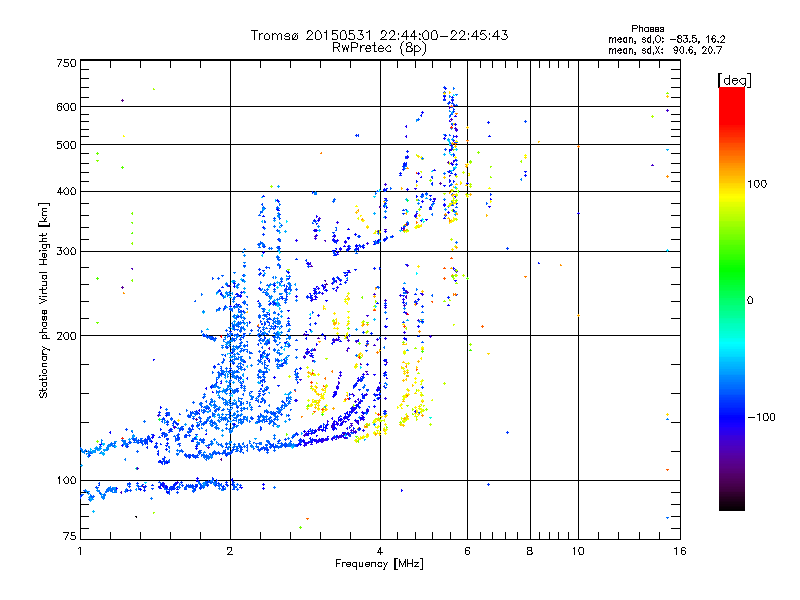Image resolution: width=800 pixels, height=600 pixels.
Task: Click the y-axis tick label "500"
Action: 66,145
